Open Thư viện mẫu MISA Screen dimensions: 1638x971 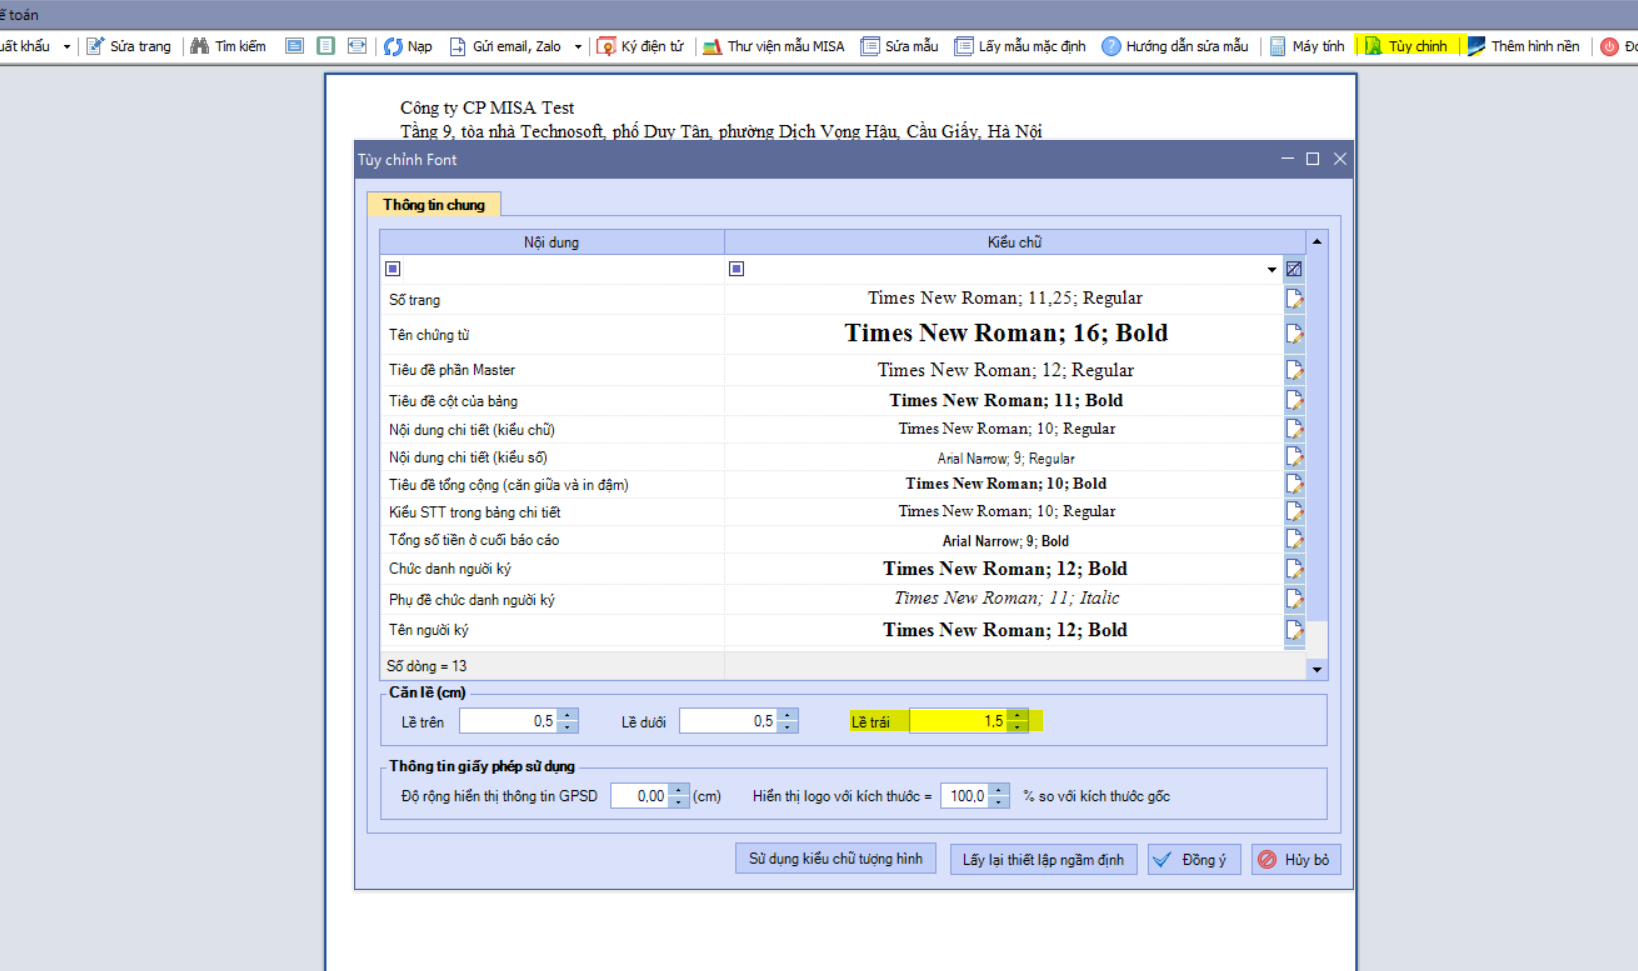(x=712, y=47)
